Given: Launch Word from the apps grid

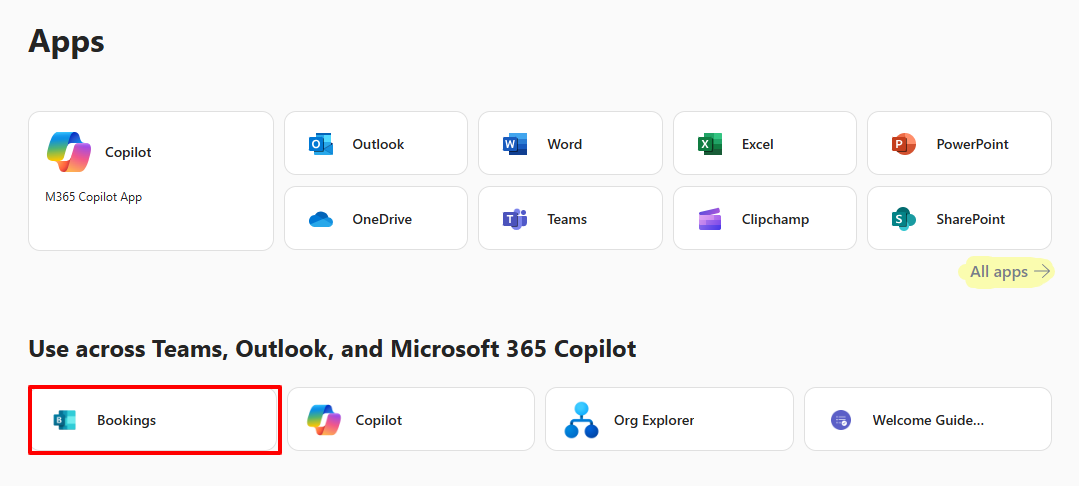Looking at the screenshot, I should click(515, 144).
